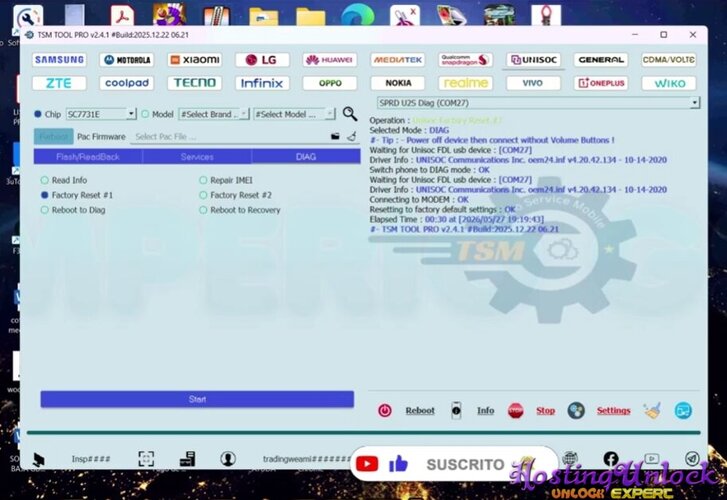This screenshot has width=727, height=500.
Task: Switch to the Services tab
Action: click(197, 157)
